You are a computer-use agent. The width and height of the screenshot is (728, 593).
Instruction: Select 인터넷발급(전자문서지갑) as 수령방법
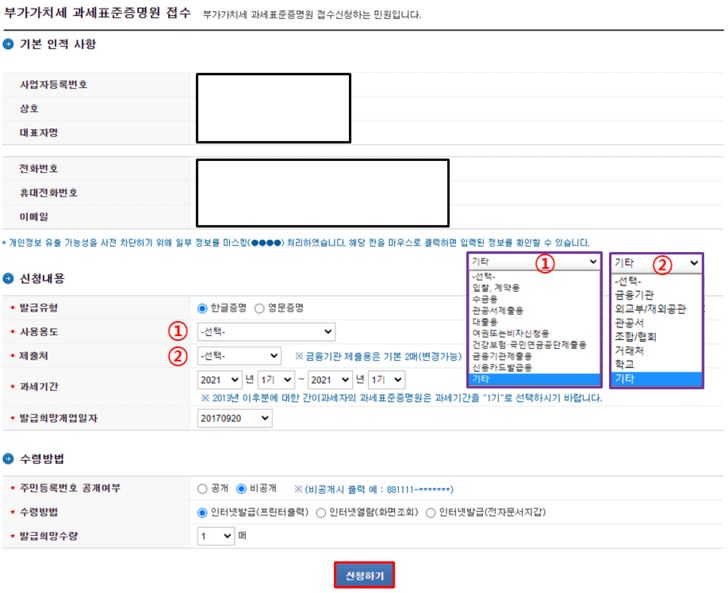[x=430, y=513]
